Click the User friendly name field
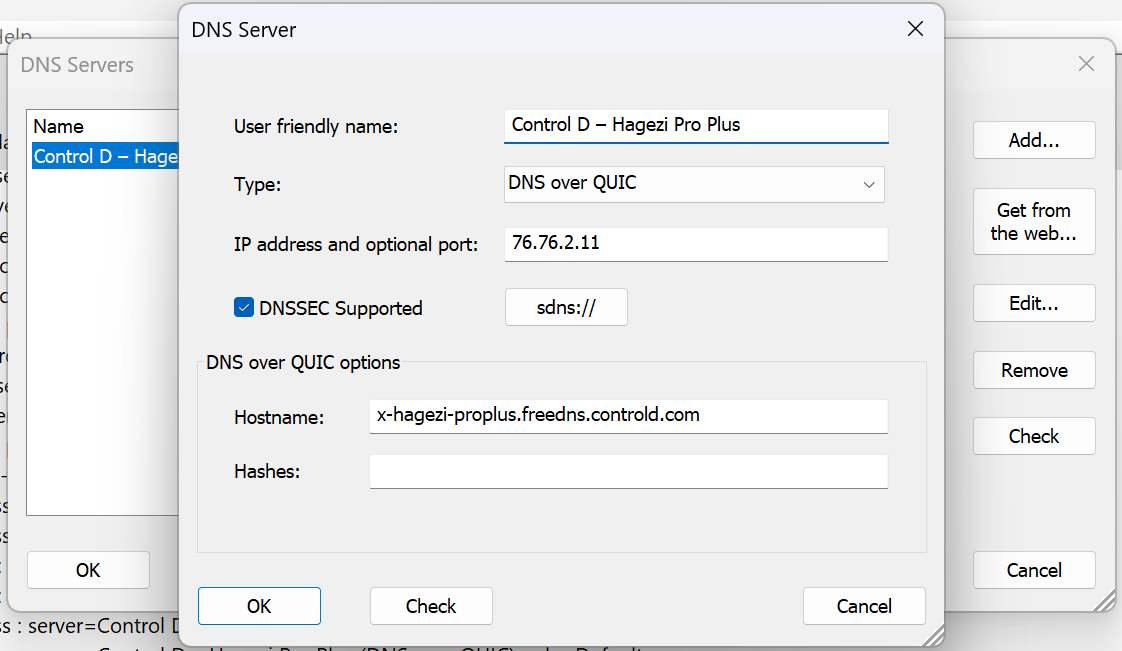Image resolution: width=1122 pixels, height=651 pixels. 696,126
